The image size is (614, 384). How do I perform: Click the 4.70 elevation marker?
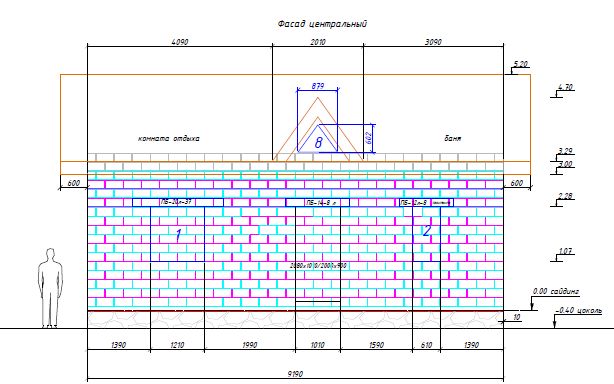(x=565, y=87)
